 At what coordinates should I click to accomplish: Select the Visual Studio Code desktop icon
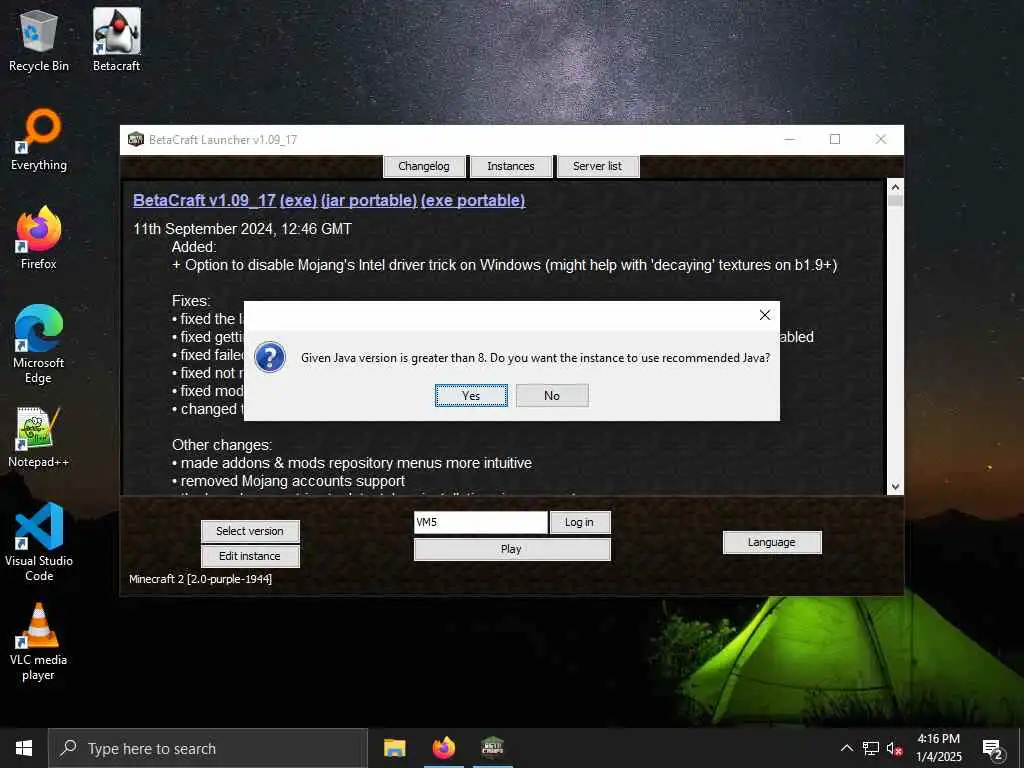39,542
